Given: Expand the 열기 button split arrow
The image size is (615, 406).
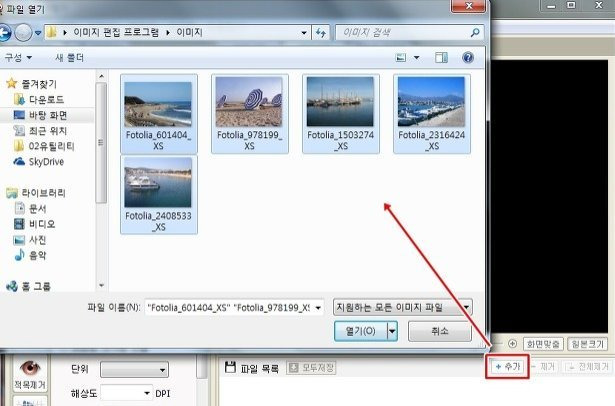Looking at the screenshot, I should tap(392, 331).
